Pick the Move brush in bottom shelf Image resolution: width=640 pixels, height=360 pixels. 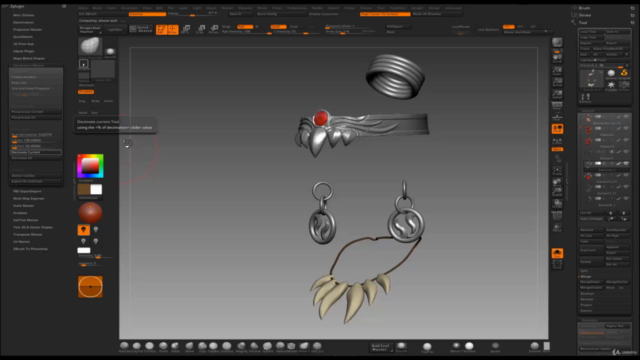click(189, 346)
